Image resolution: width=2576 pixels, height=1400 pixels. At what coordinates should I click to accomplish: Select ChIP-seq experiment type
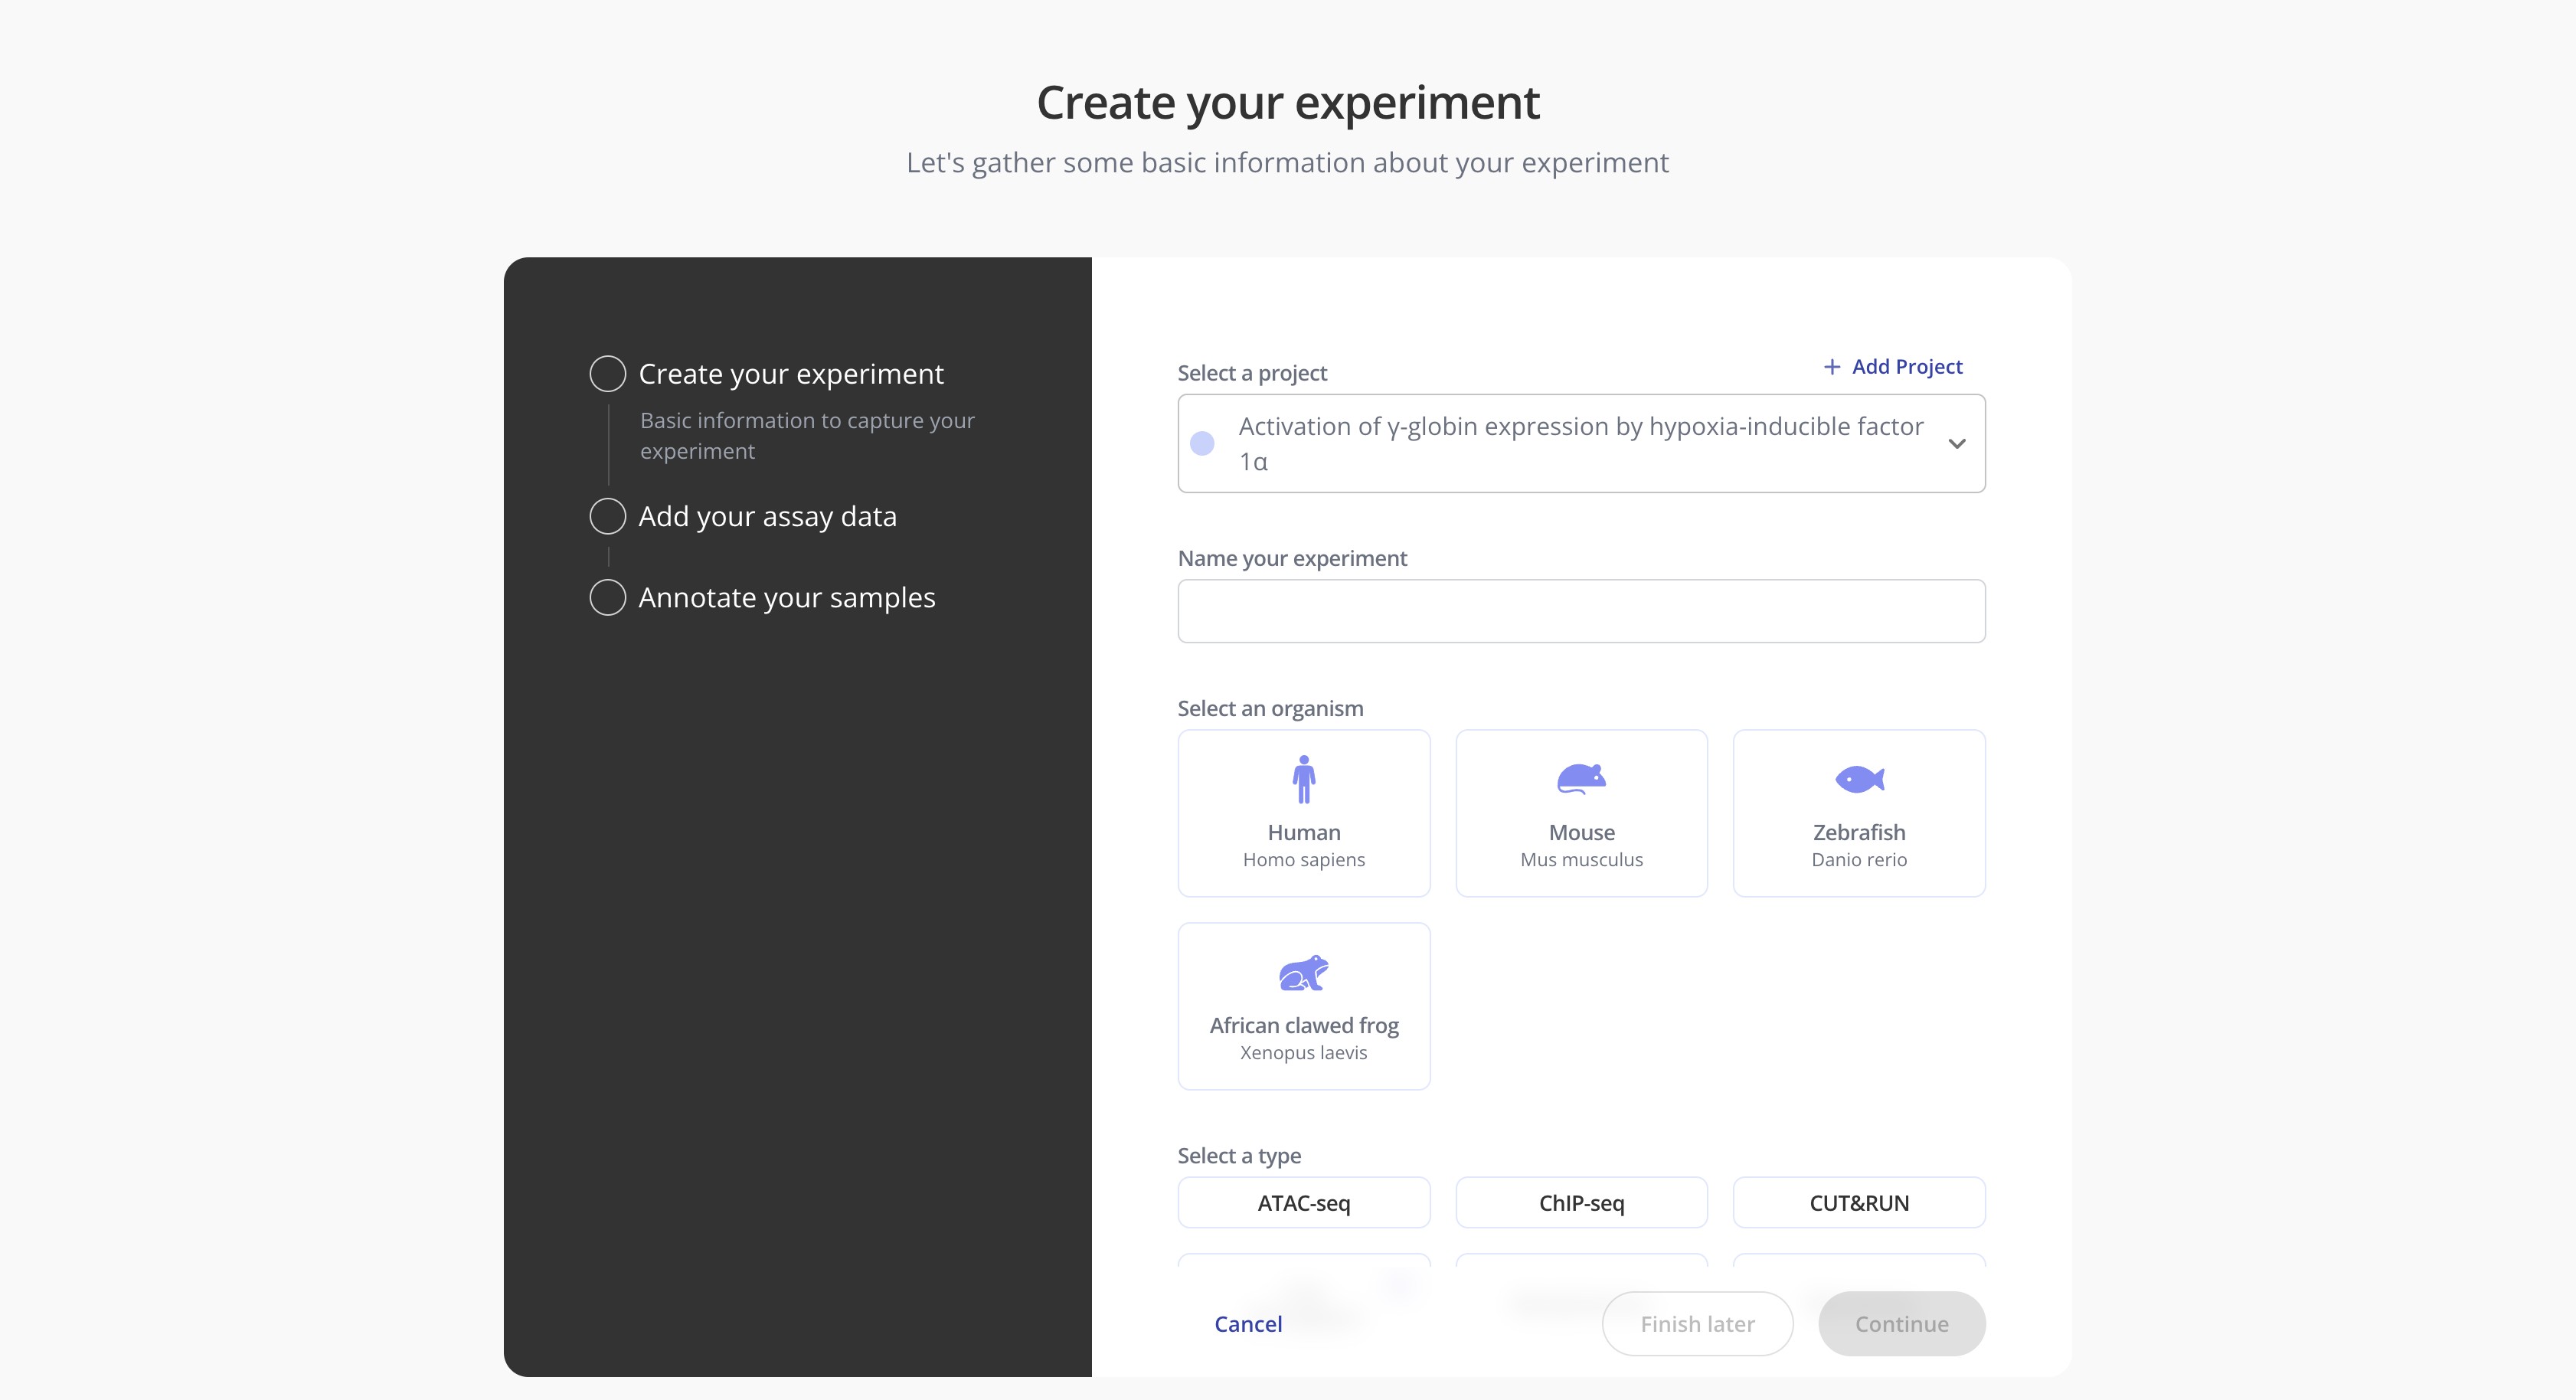pyautogui.click(x=1581, y=1203)
